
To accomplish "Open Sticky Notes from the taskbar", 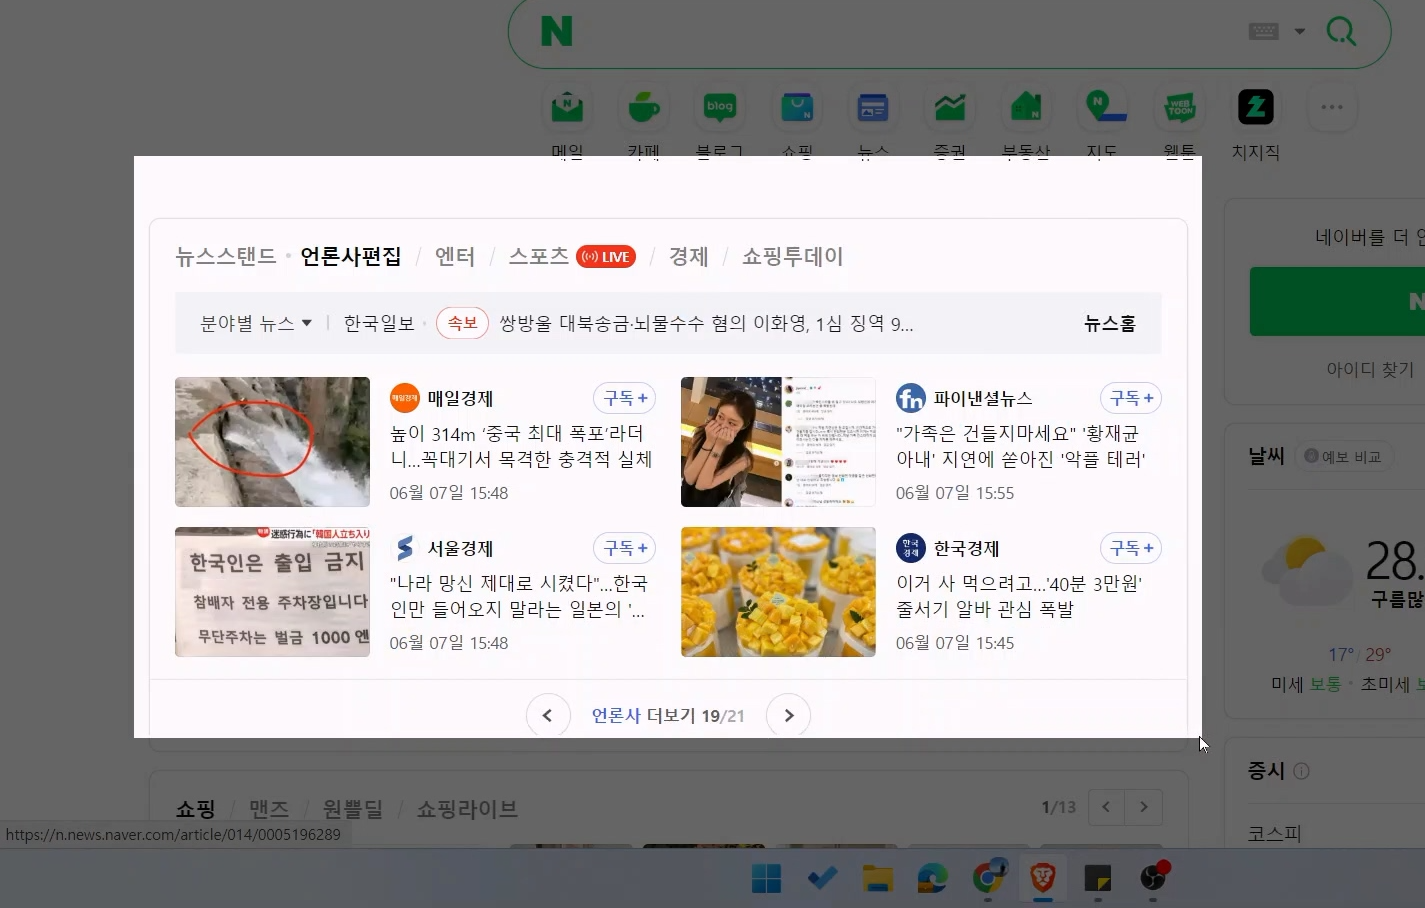I will (x=1098, y=878).
